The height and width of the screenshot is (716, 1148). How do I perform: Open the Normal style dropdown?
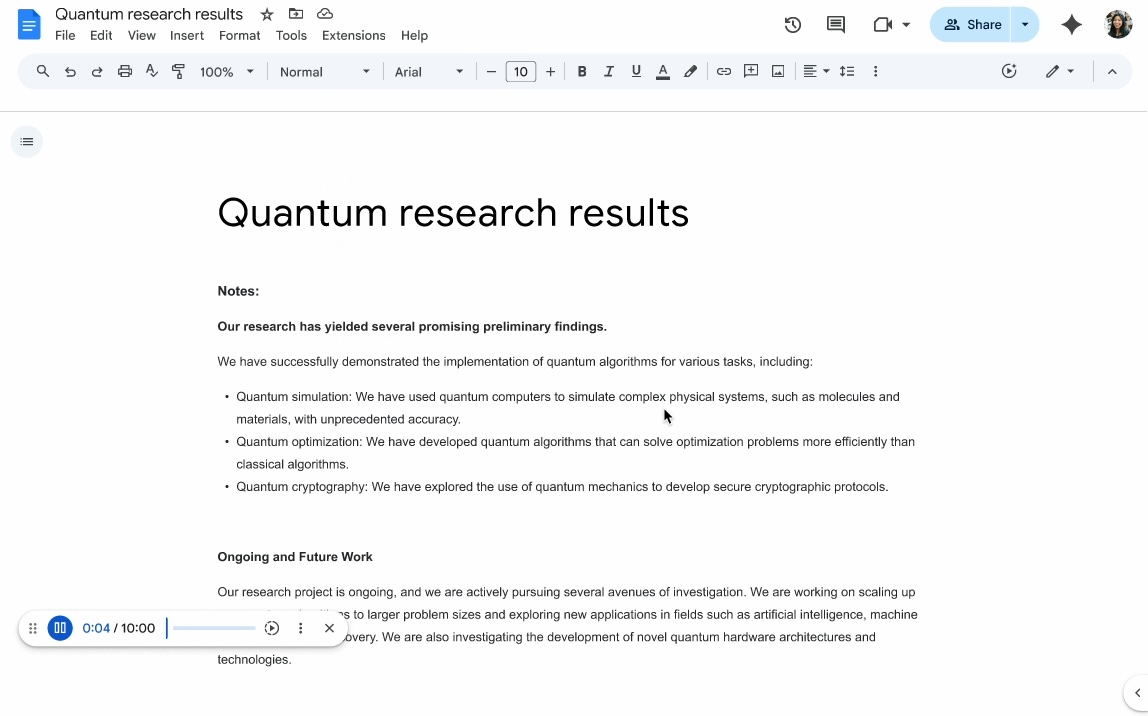coord(322,71)
